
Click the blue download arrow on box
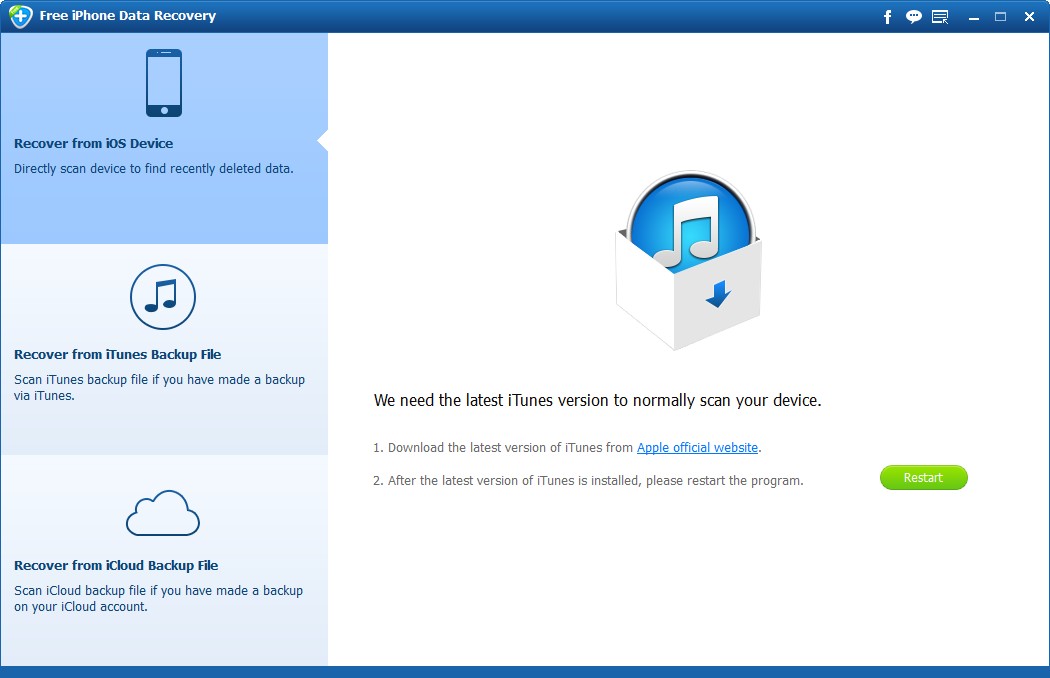pyautogui.click(x=718, y=294)
